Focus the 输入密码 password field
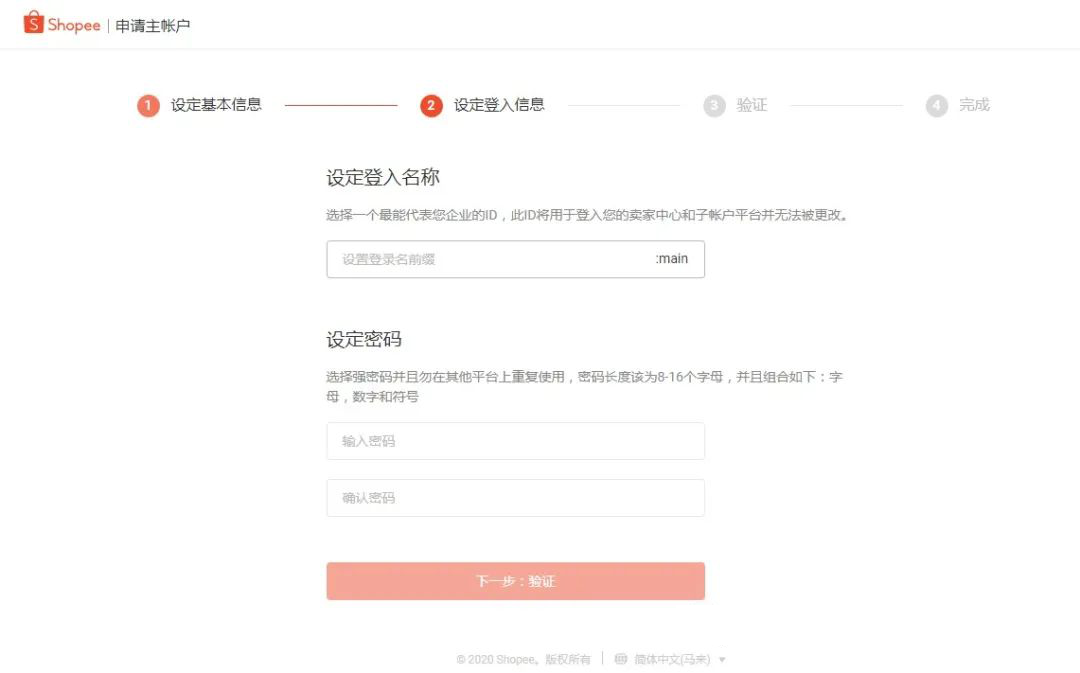 tap(515, 441)
